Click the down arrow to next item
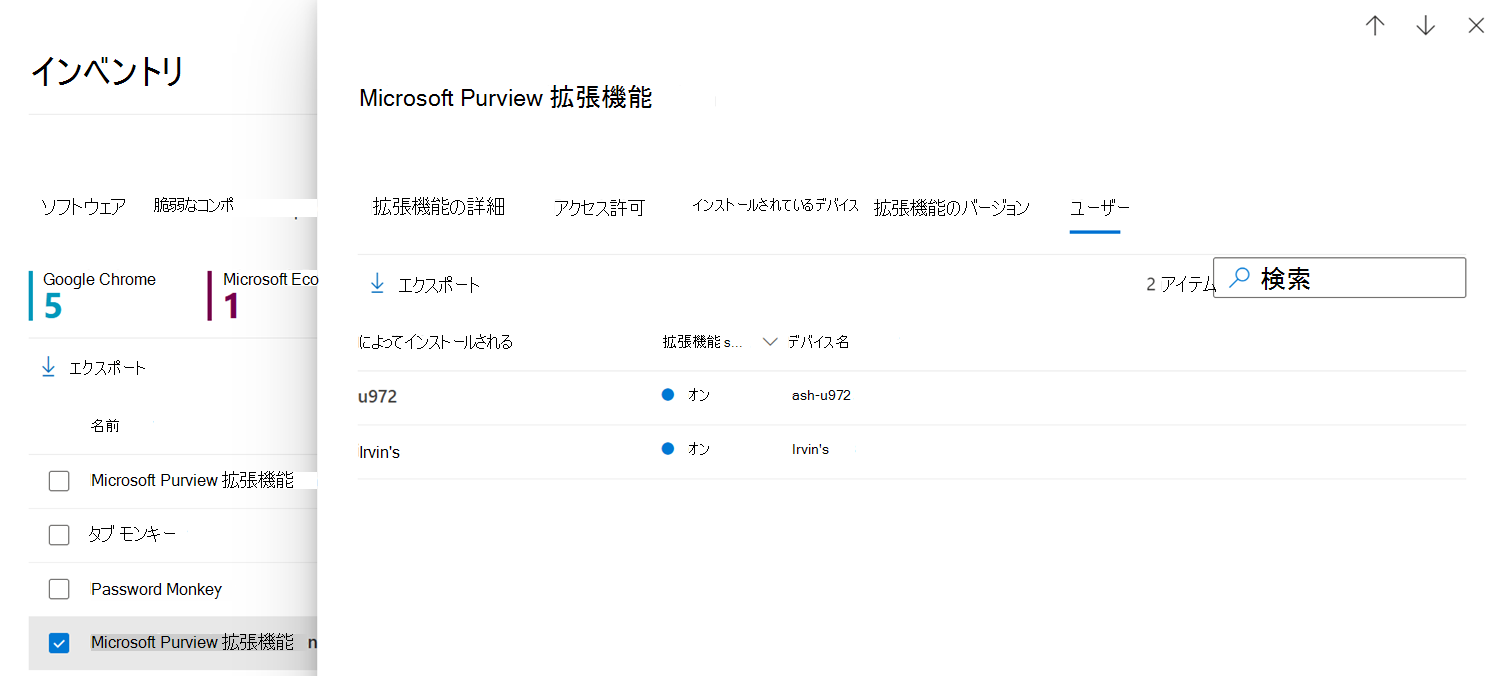This screenshot has height=676, width=1500. pyautogui.click(x=1425, y=26)
